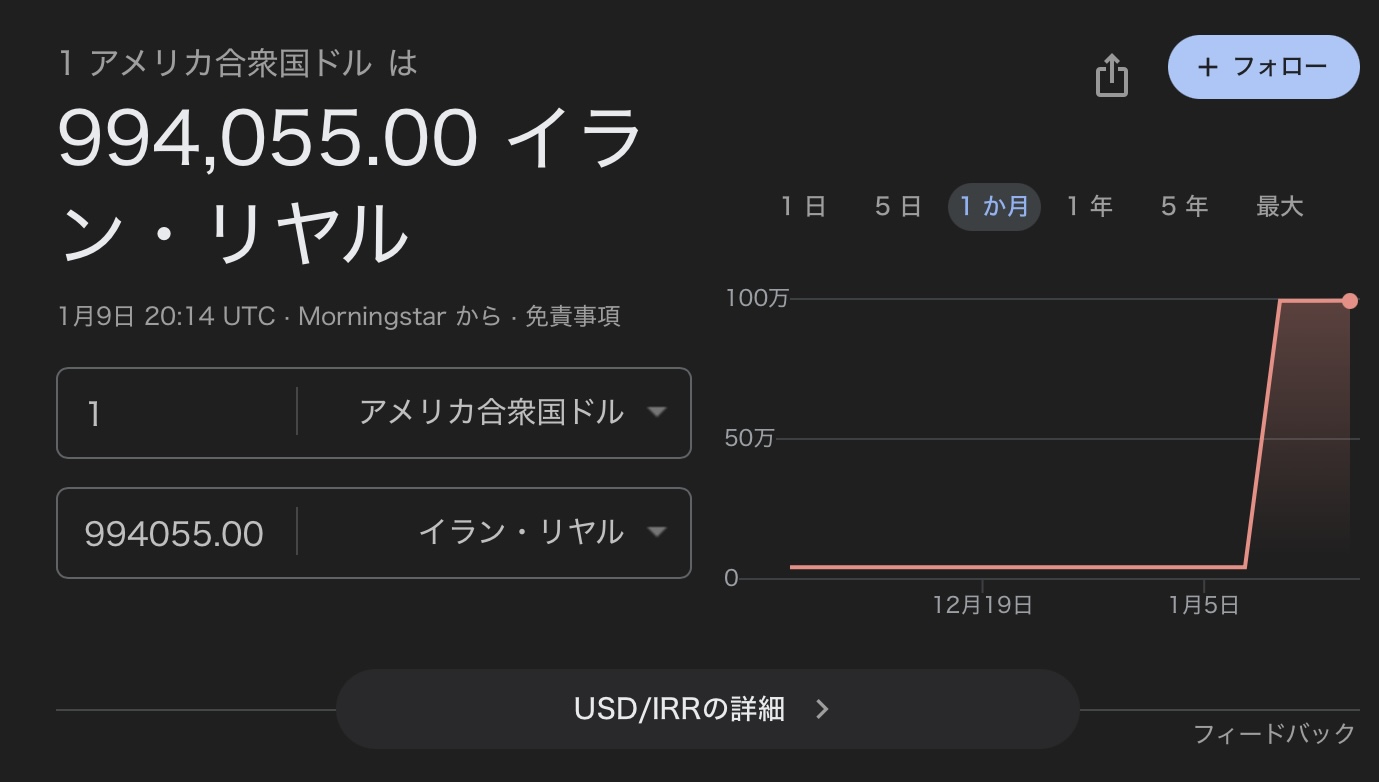Click the share icon
This screenshot has height=782, width=1379.
click(x=1111, y=75)
